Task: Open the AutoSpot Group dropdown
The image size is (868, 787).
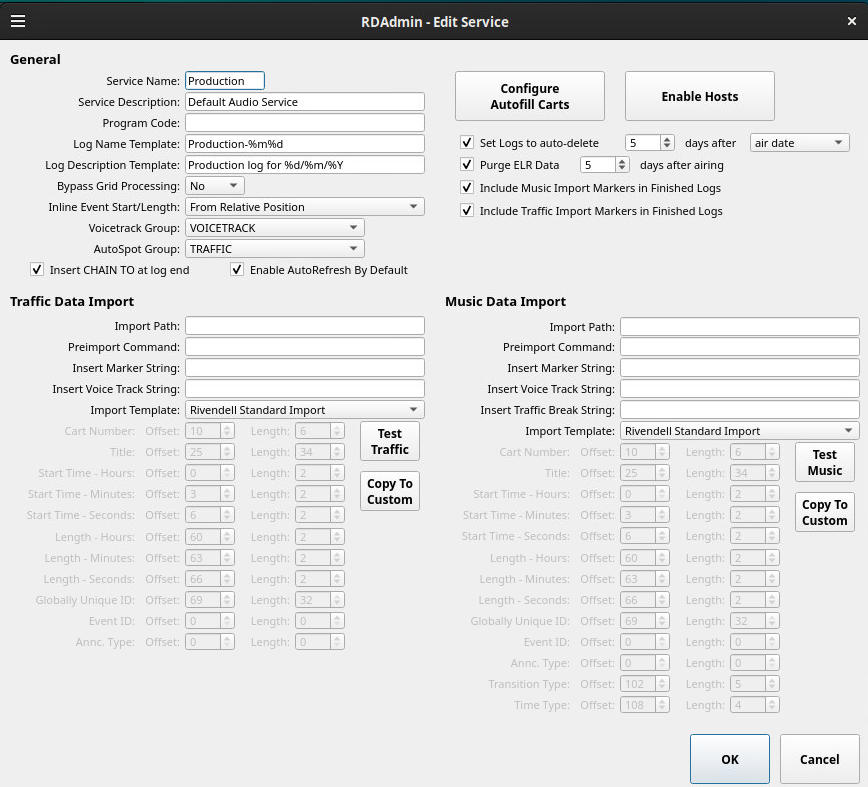Action: (x=275, y=249)
